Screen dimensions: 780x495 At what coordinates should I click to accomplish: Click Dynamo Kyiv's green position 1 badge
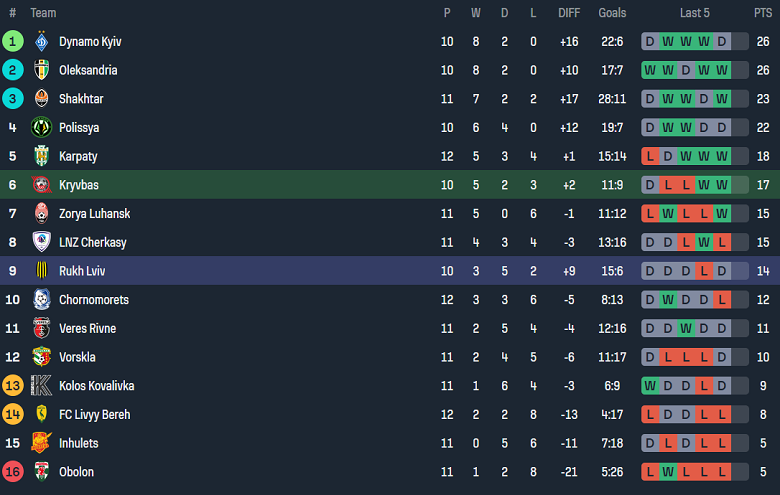click(13, 42)
